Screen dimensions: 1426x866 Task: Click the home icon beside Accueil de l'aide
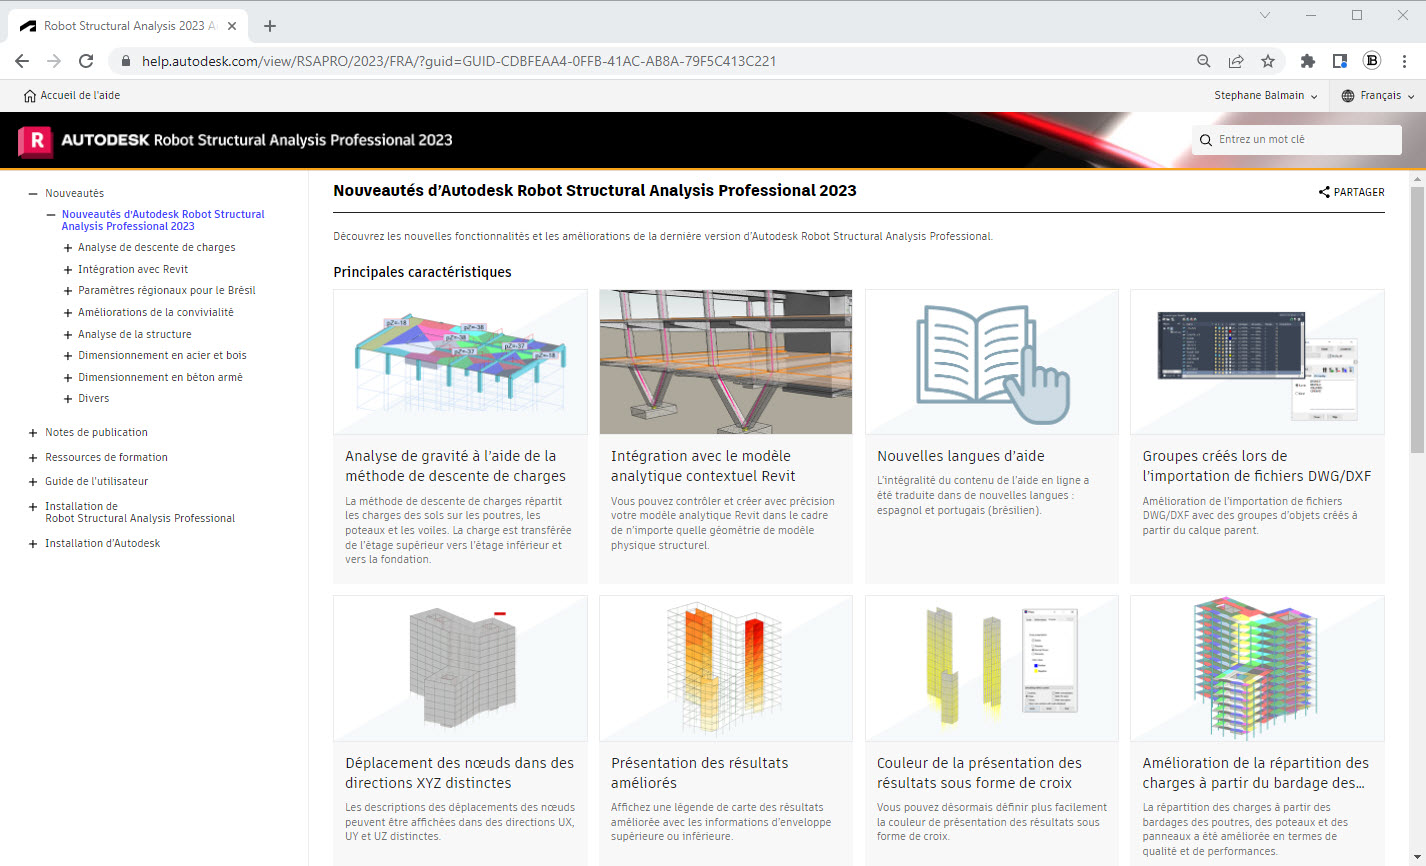(x=30, y=95)
